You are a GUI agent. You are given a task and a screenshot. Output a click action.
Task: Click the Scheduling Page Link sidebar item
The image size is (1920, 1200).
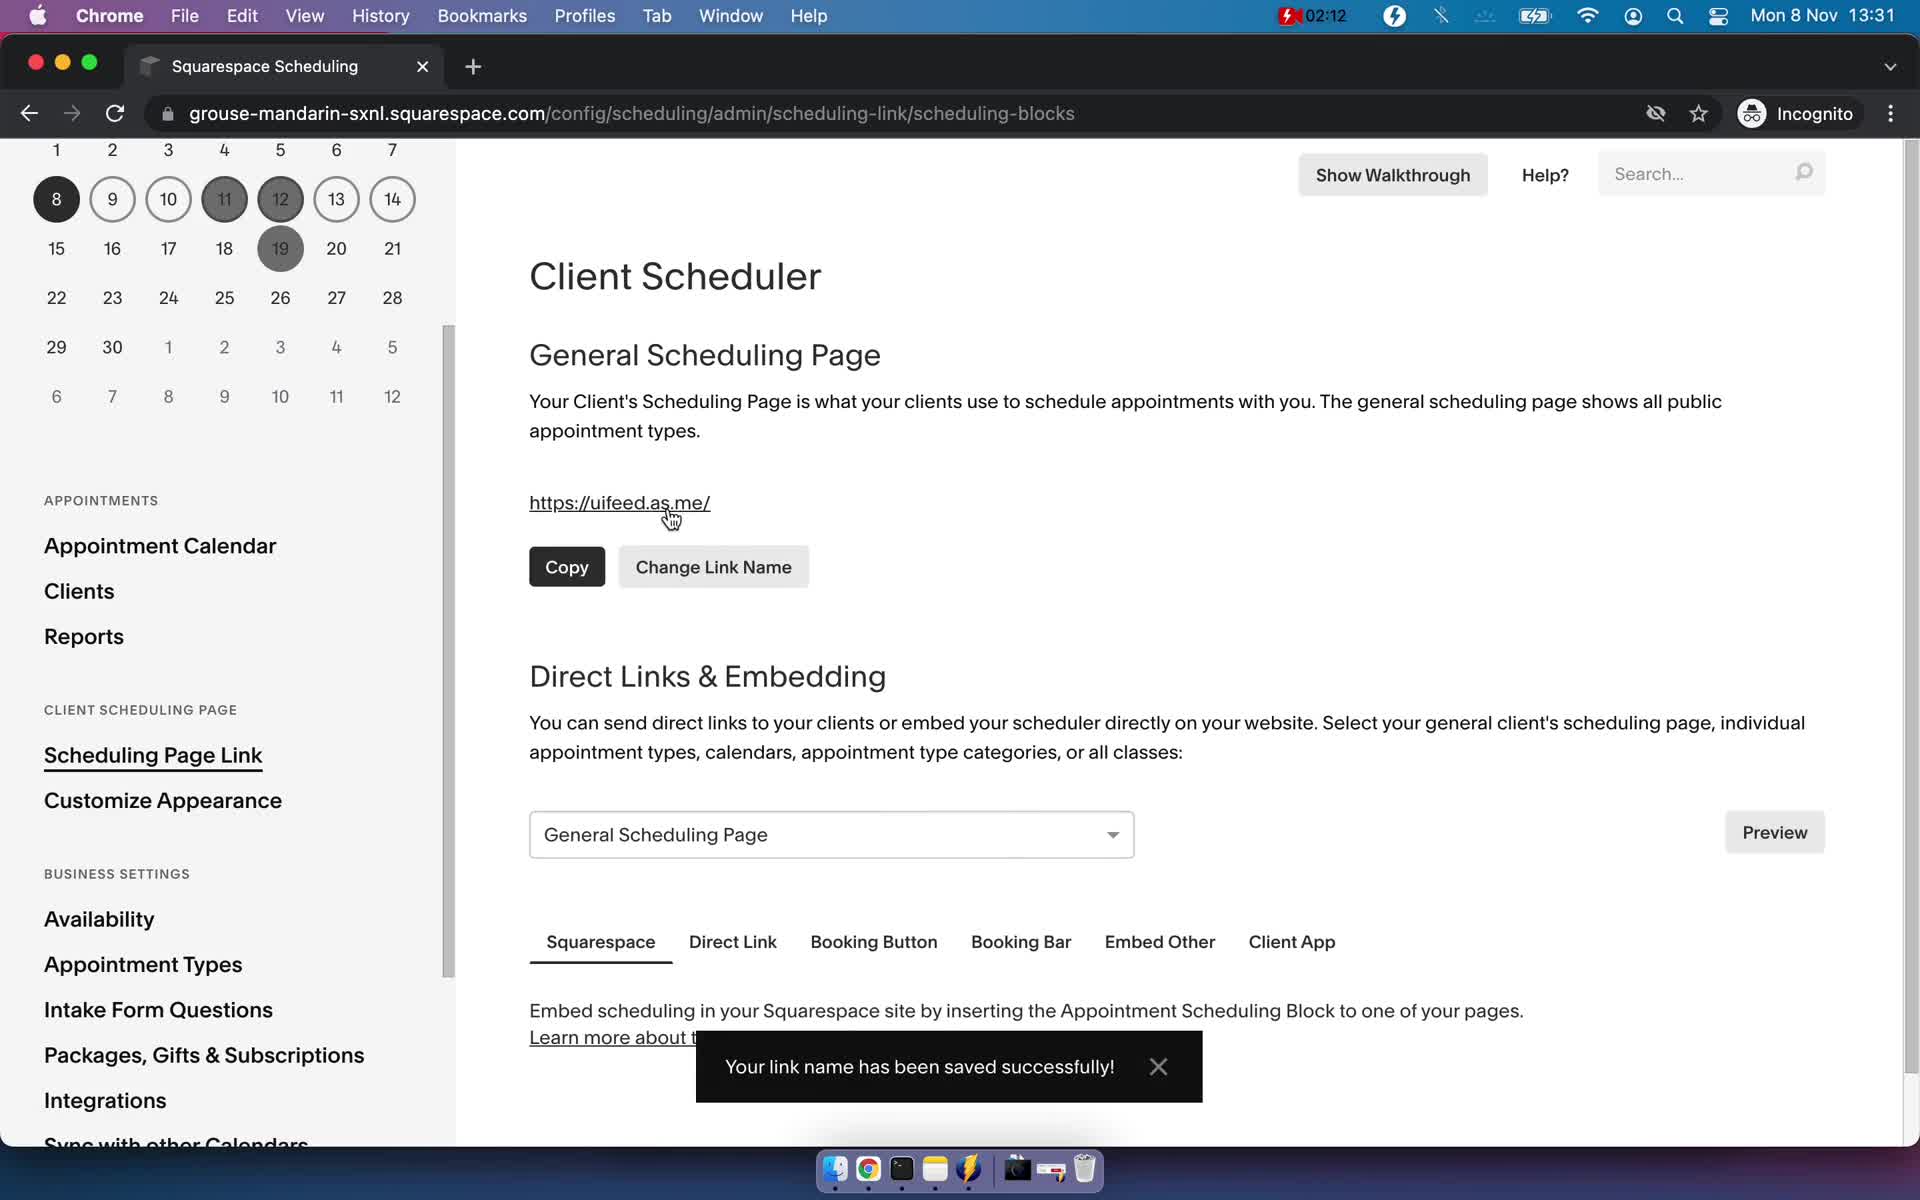(x=153, y=755)
